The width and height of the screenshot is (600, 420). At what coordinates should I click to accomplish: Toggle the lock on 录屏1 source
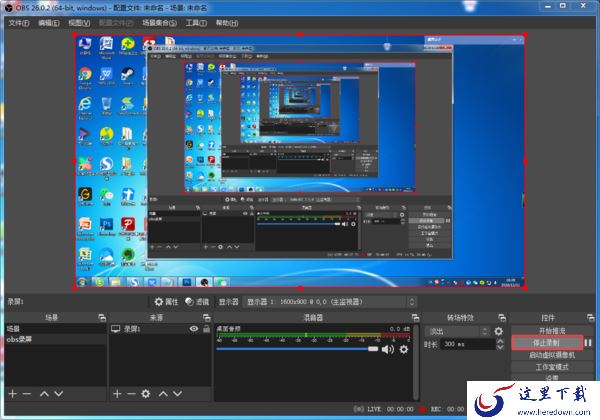[207, 329]
